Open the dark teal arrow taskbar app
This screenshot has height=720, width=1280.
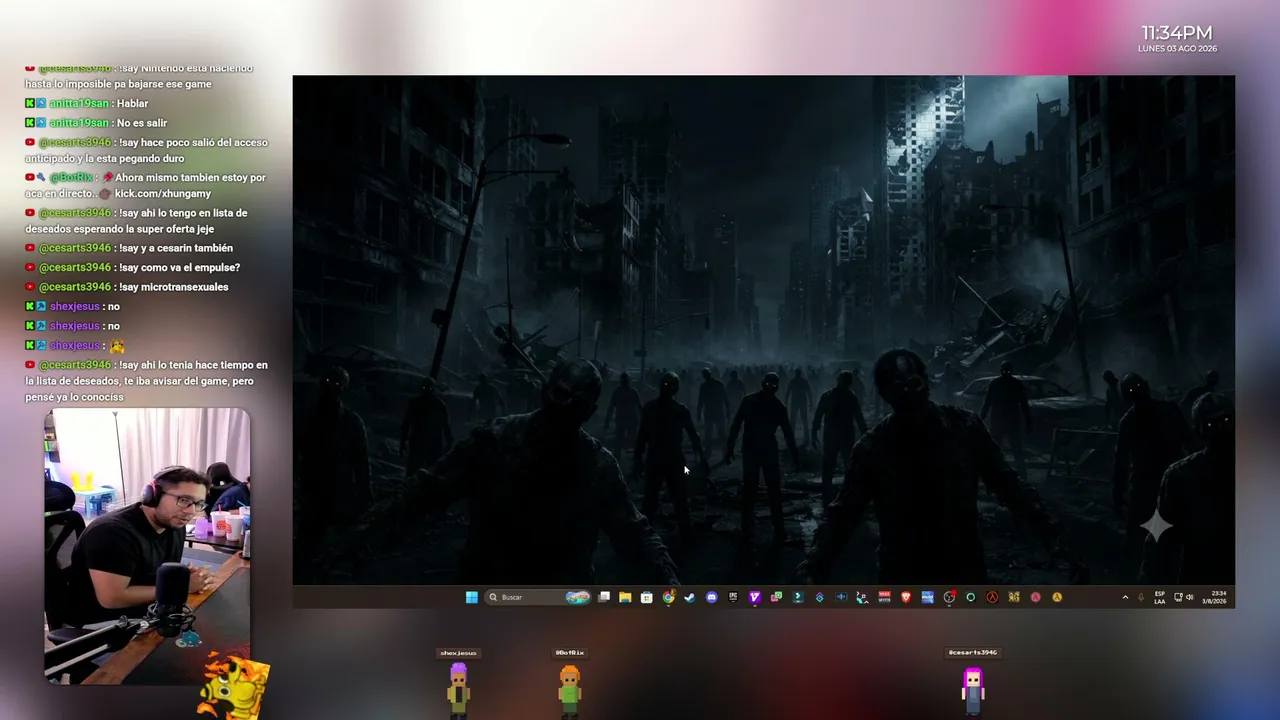pyautogui.click(x=797, y=597)
